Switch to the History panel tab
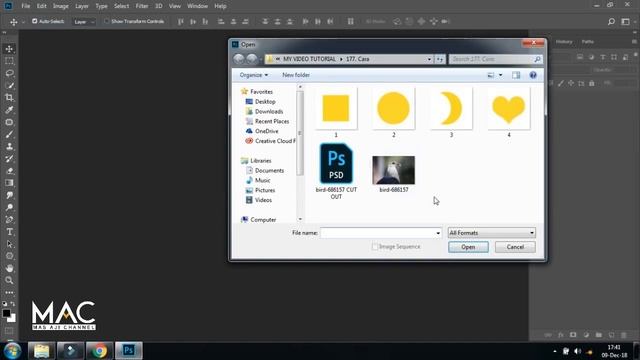The image size is (640, 360). [564, 42]
